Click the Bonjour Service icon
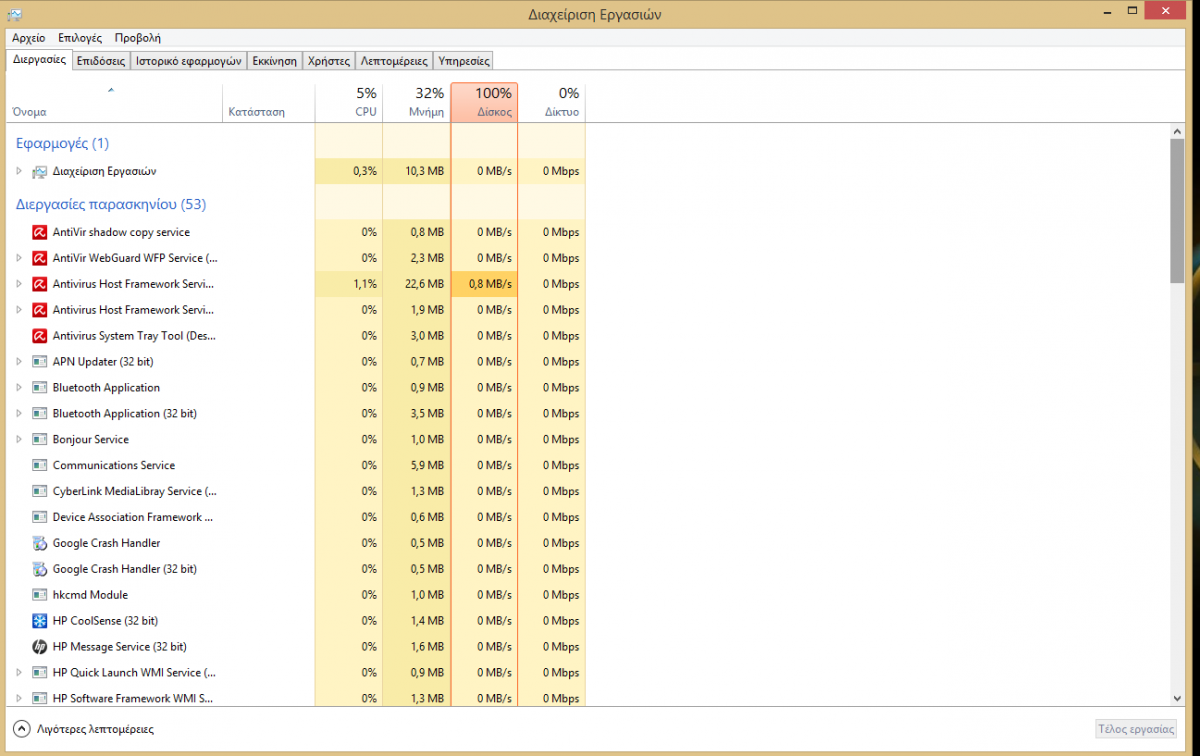The width and height of the screenshot is (1200, 756). (x=40, y=439)
